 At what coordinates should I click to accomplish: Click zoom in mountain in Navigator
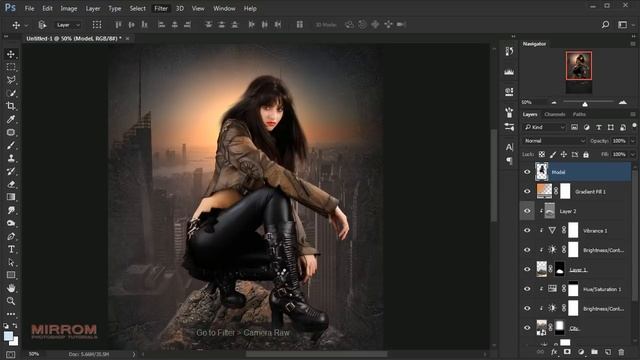pyautogui.click(x=622, y=102)
